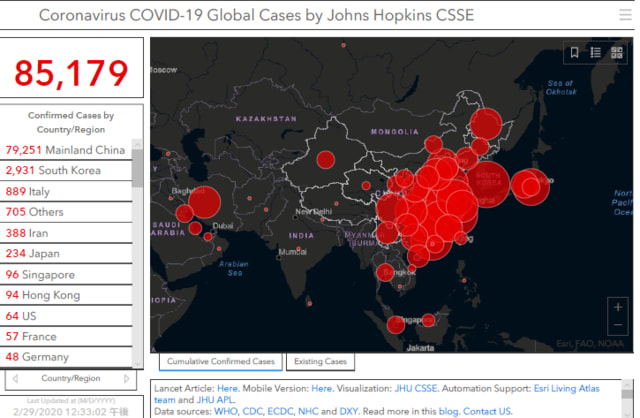Switch to Cumulative Confirmed Cases tab
The width and height of the screenshot is (640, 418).
pos(221,361)
